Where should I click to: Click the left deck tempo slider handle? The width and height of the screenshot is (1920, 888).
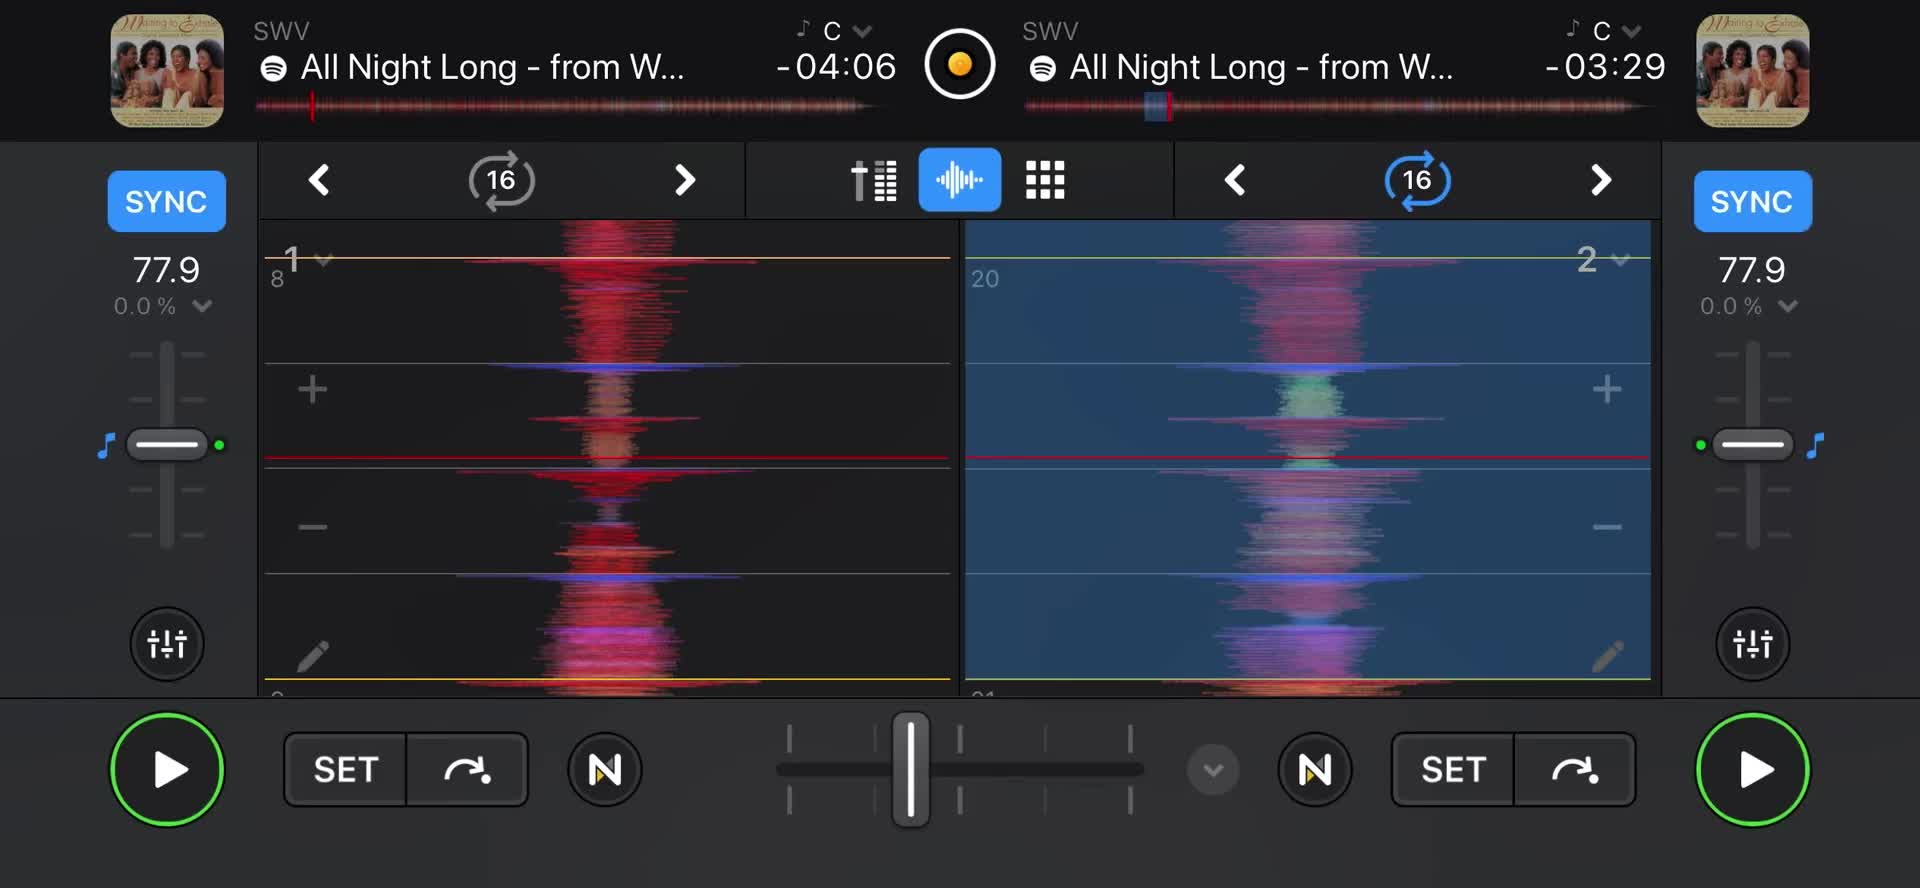tap(167, 444)
